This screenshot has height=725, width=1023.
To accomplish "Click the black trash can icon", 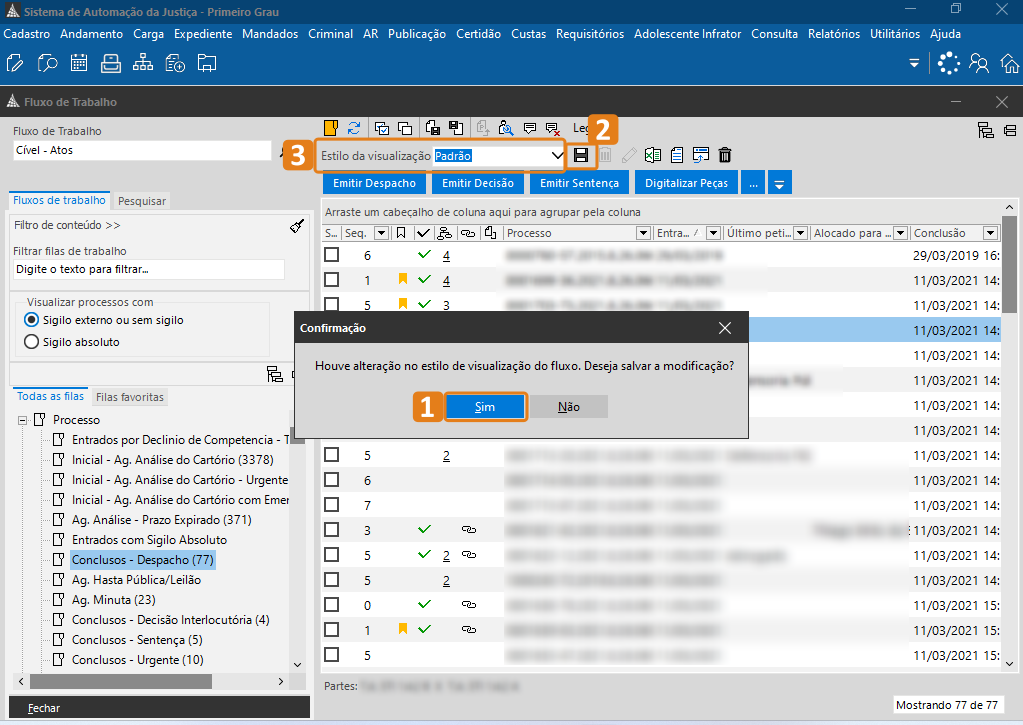I will pos(725,155).
